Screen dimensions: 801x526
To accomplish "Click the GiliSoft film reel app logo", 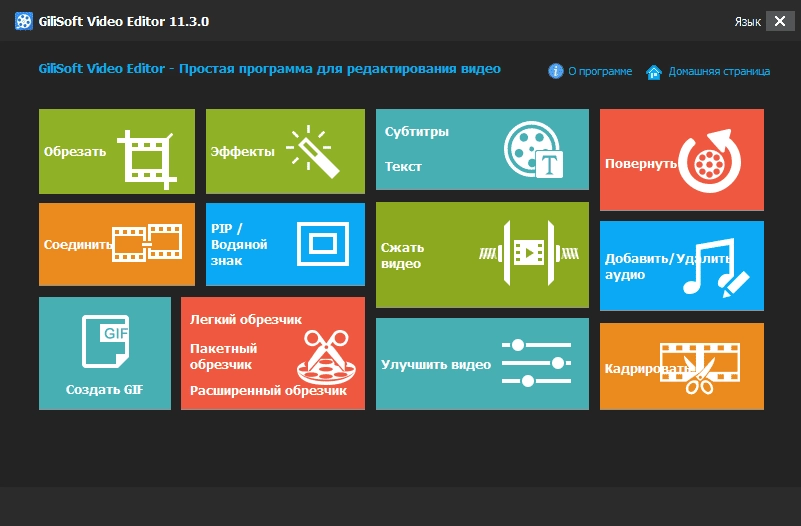I will click(x=23, y=21).
